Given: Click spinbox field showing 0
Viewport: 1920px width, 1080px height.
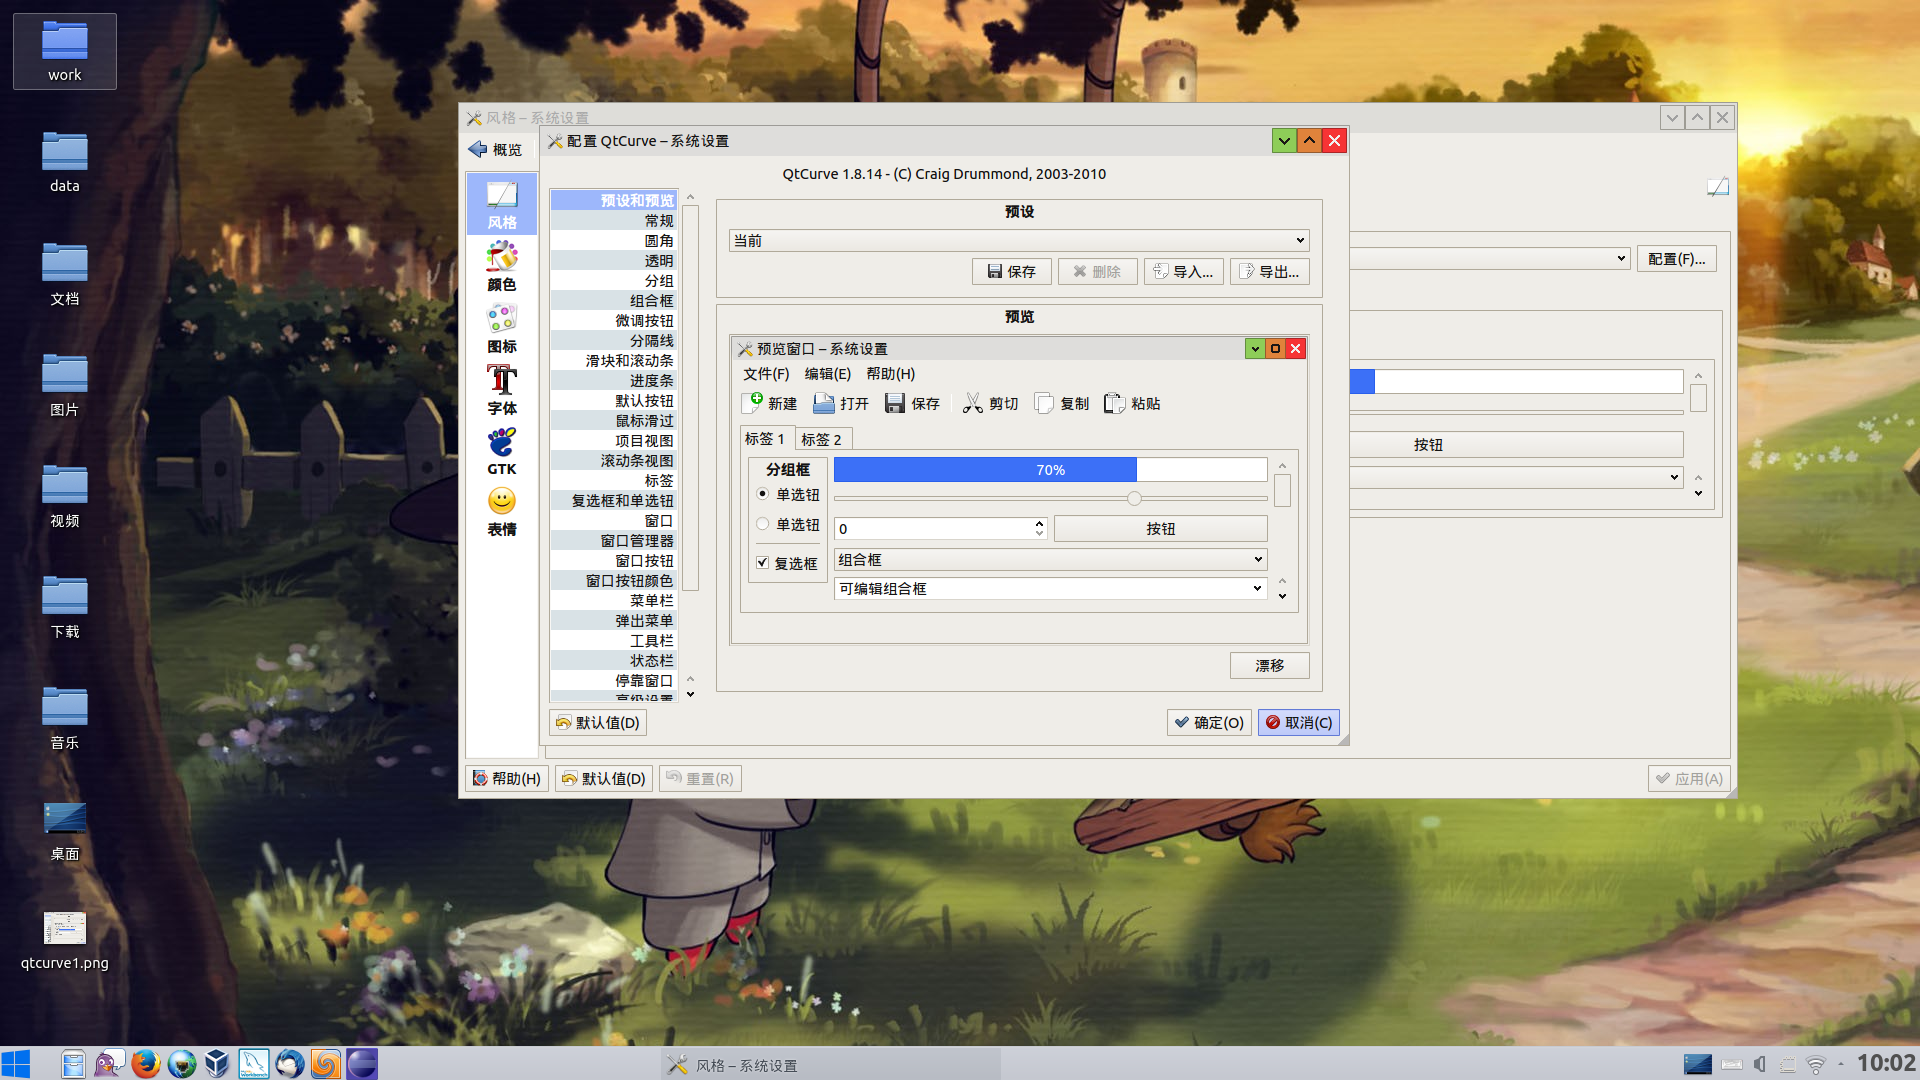Looking at the screenshot, I should 932,528.
